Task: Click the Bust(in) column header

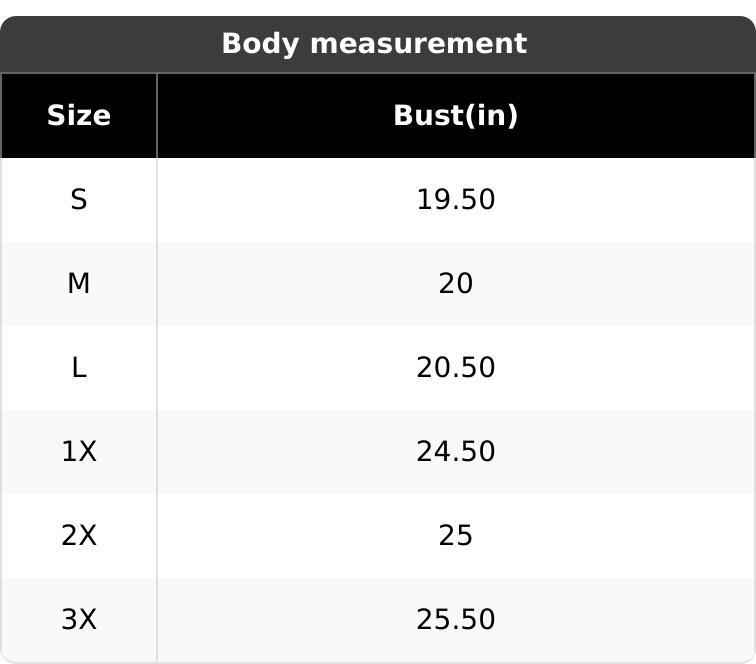Action: pyautogui.click(x=455, y=116)
